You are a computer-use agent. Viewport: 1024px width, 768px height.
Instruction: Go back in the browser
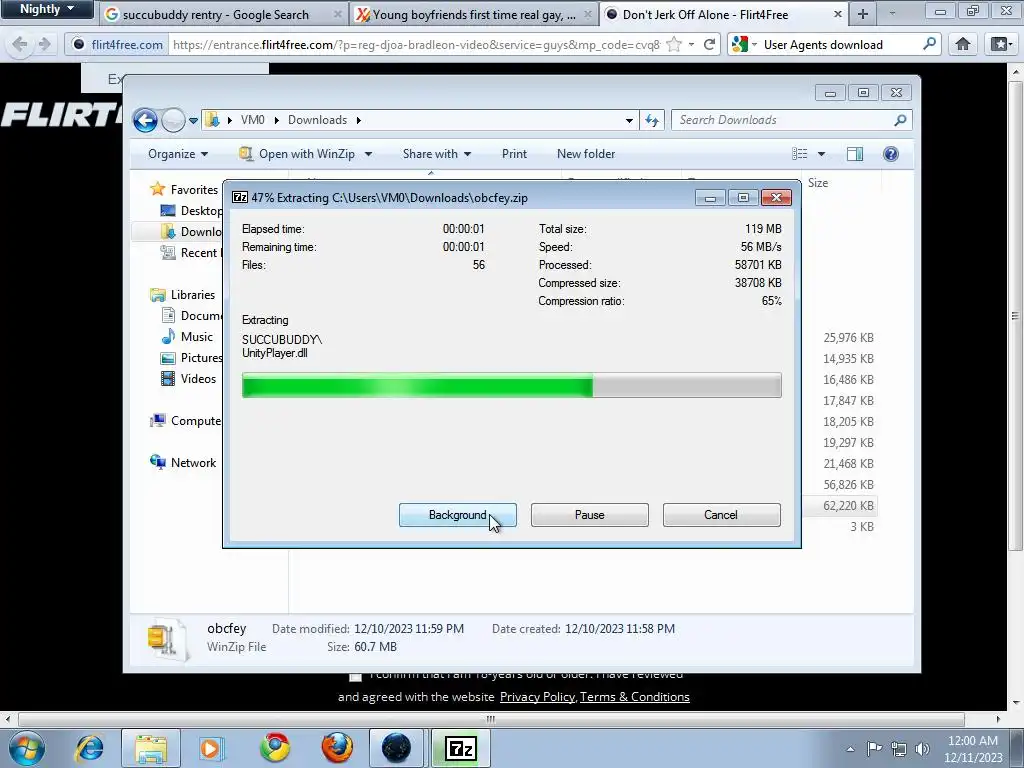(x=20, y=44)
